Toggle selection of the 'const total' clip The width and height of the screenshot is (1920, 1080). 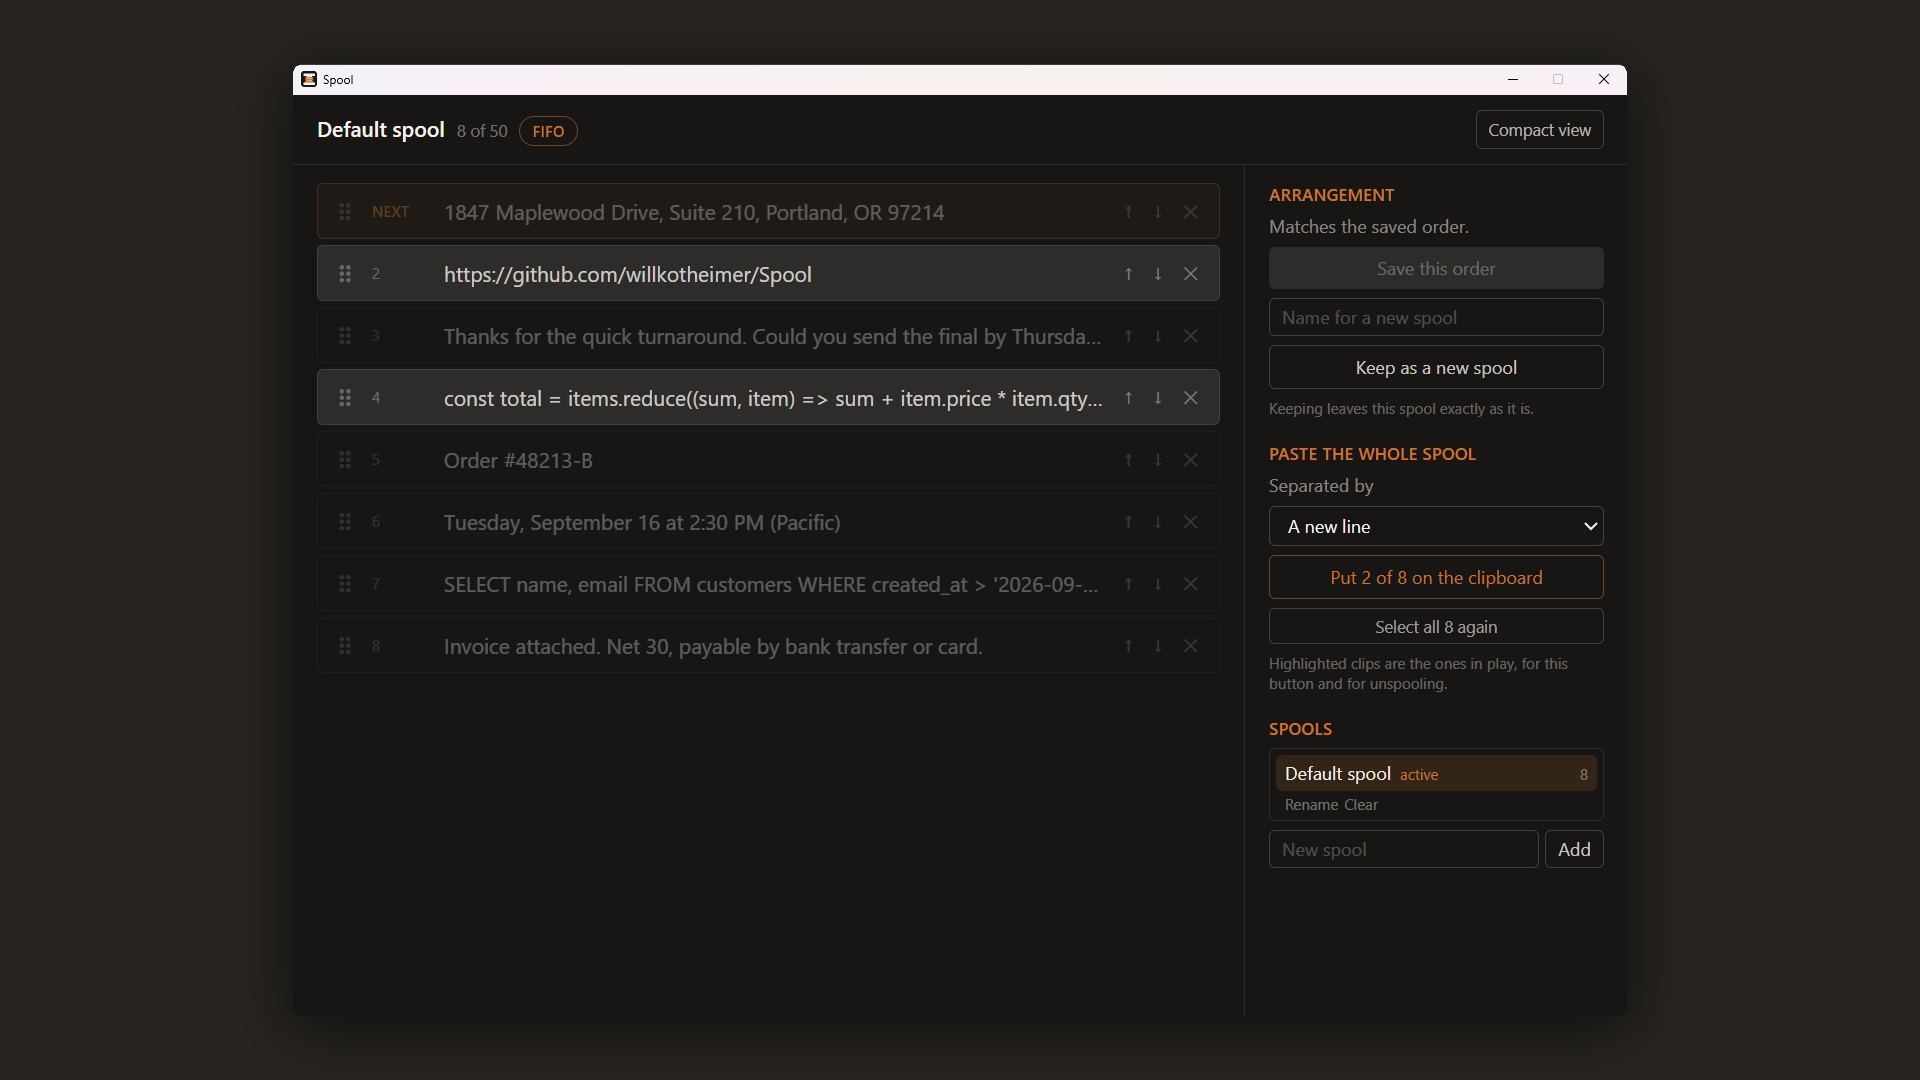[x=768, y=398]
